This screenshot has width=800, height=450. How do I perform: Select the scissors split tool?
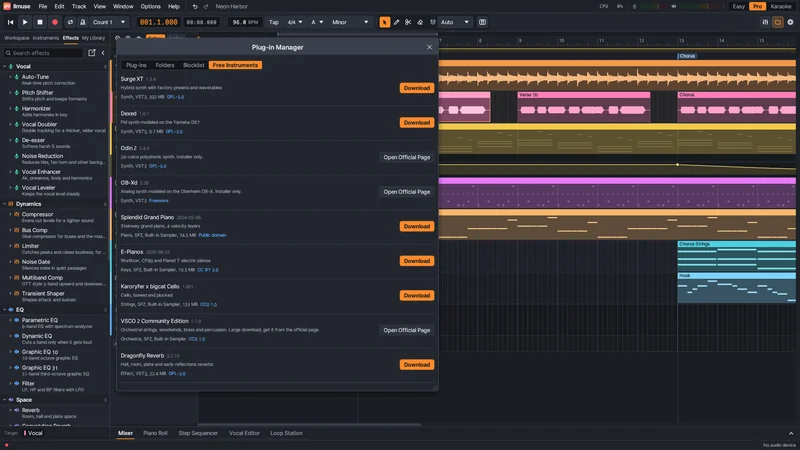pyautogui.click(x=408, y=22)
